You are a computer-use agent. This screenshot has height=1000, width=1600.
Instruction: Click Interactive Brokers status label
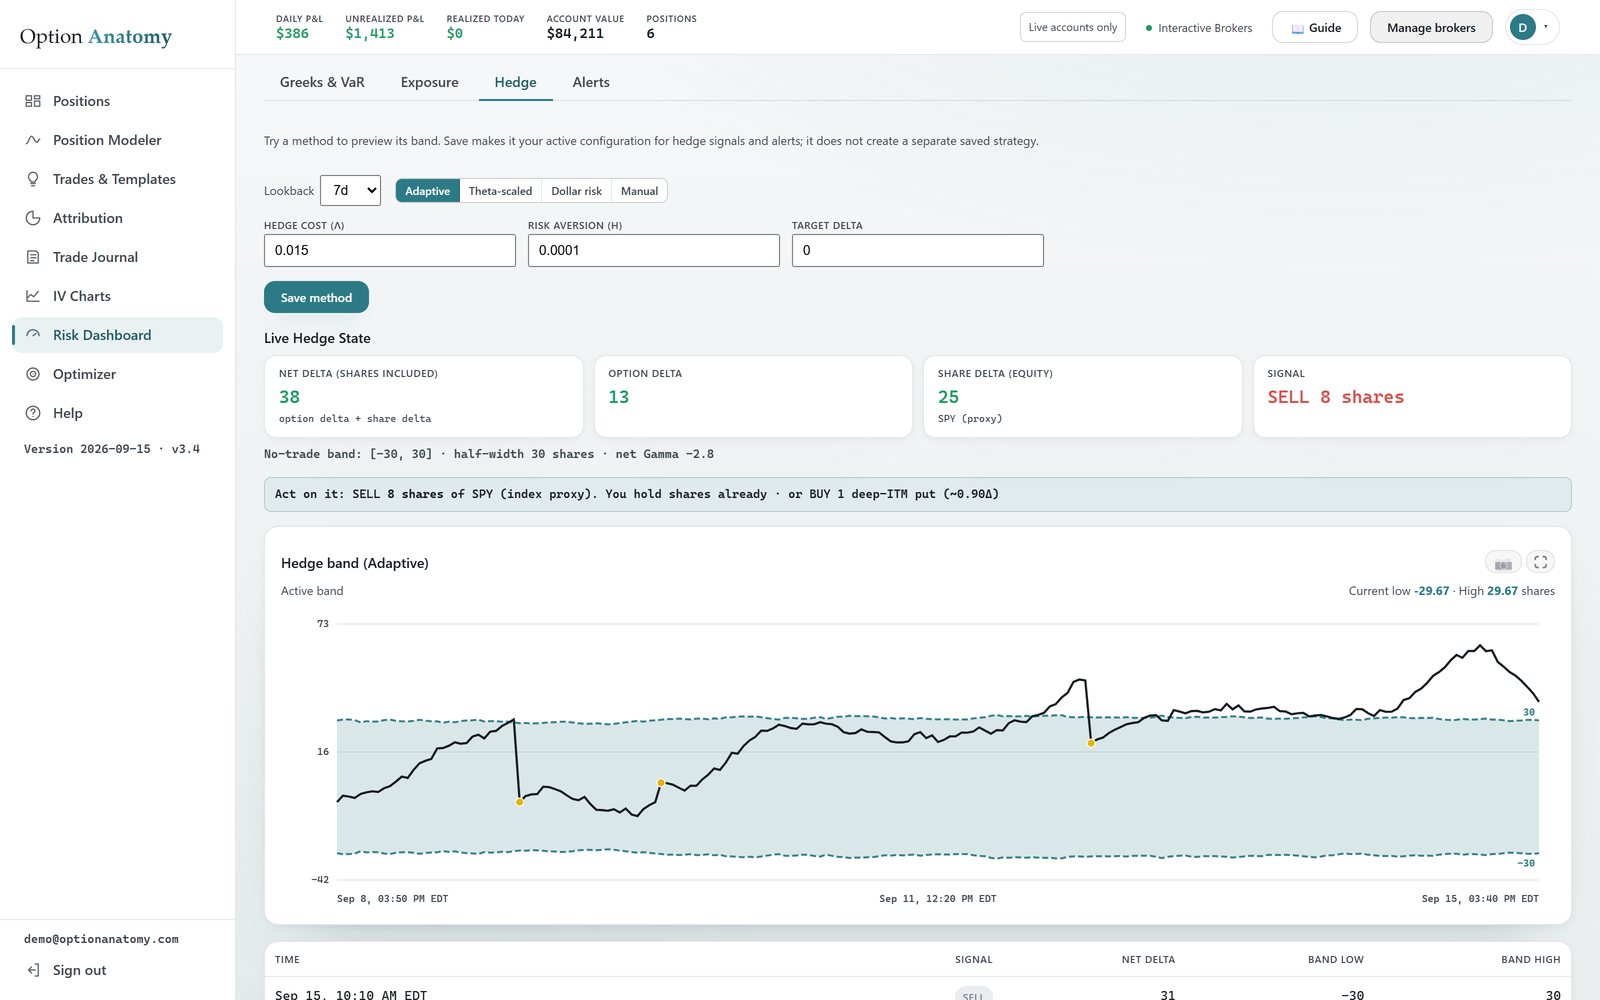pos(1199,28)
